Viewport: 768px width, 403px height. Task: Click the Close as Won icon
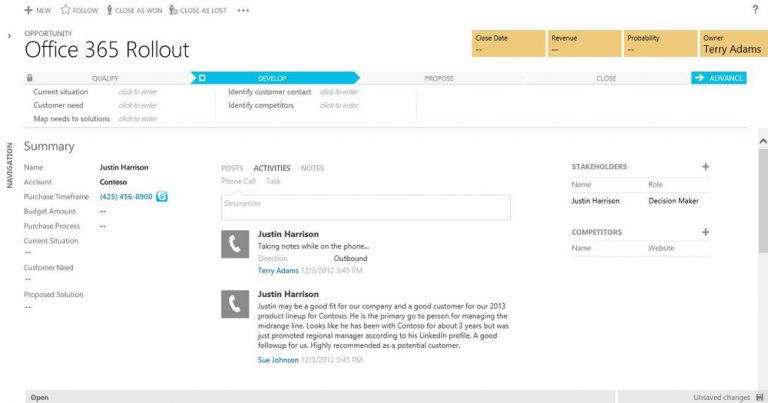109,10
